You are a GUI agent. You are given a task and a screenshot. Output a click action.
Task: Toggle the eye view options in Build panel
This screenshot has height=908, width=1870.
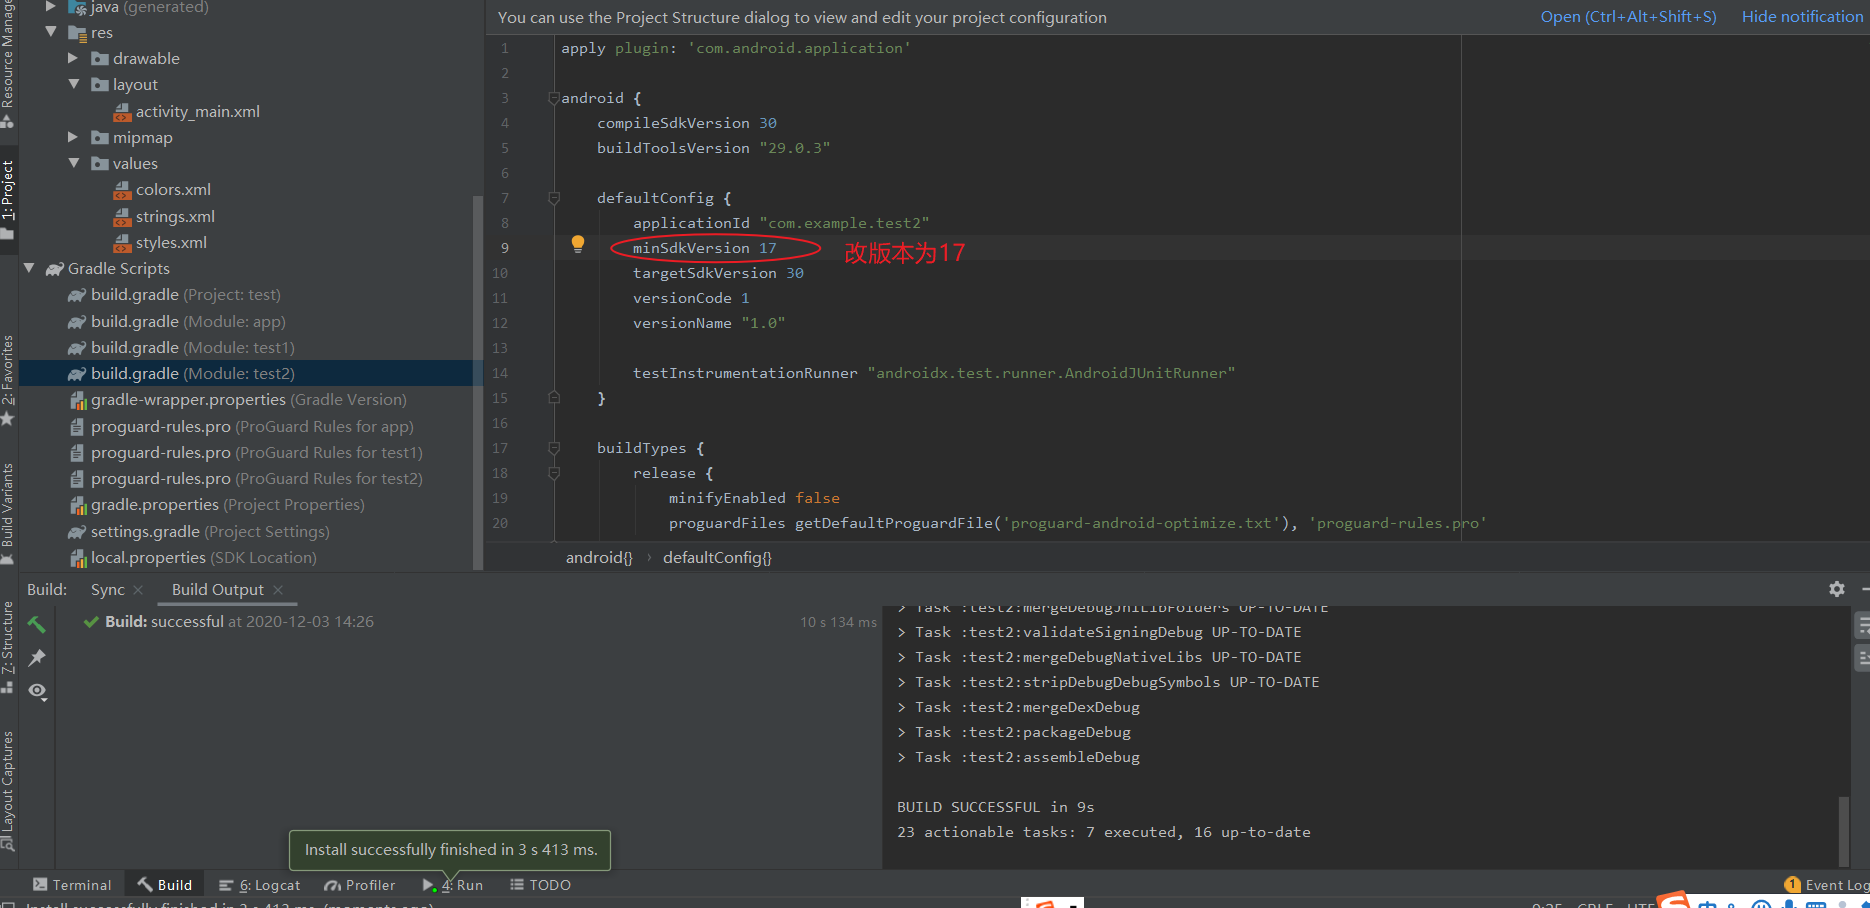(38, 691)
